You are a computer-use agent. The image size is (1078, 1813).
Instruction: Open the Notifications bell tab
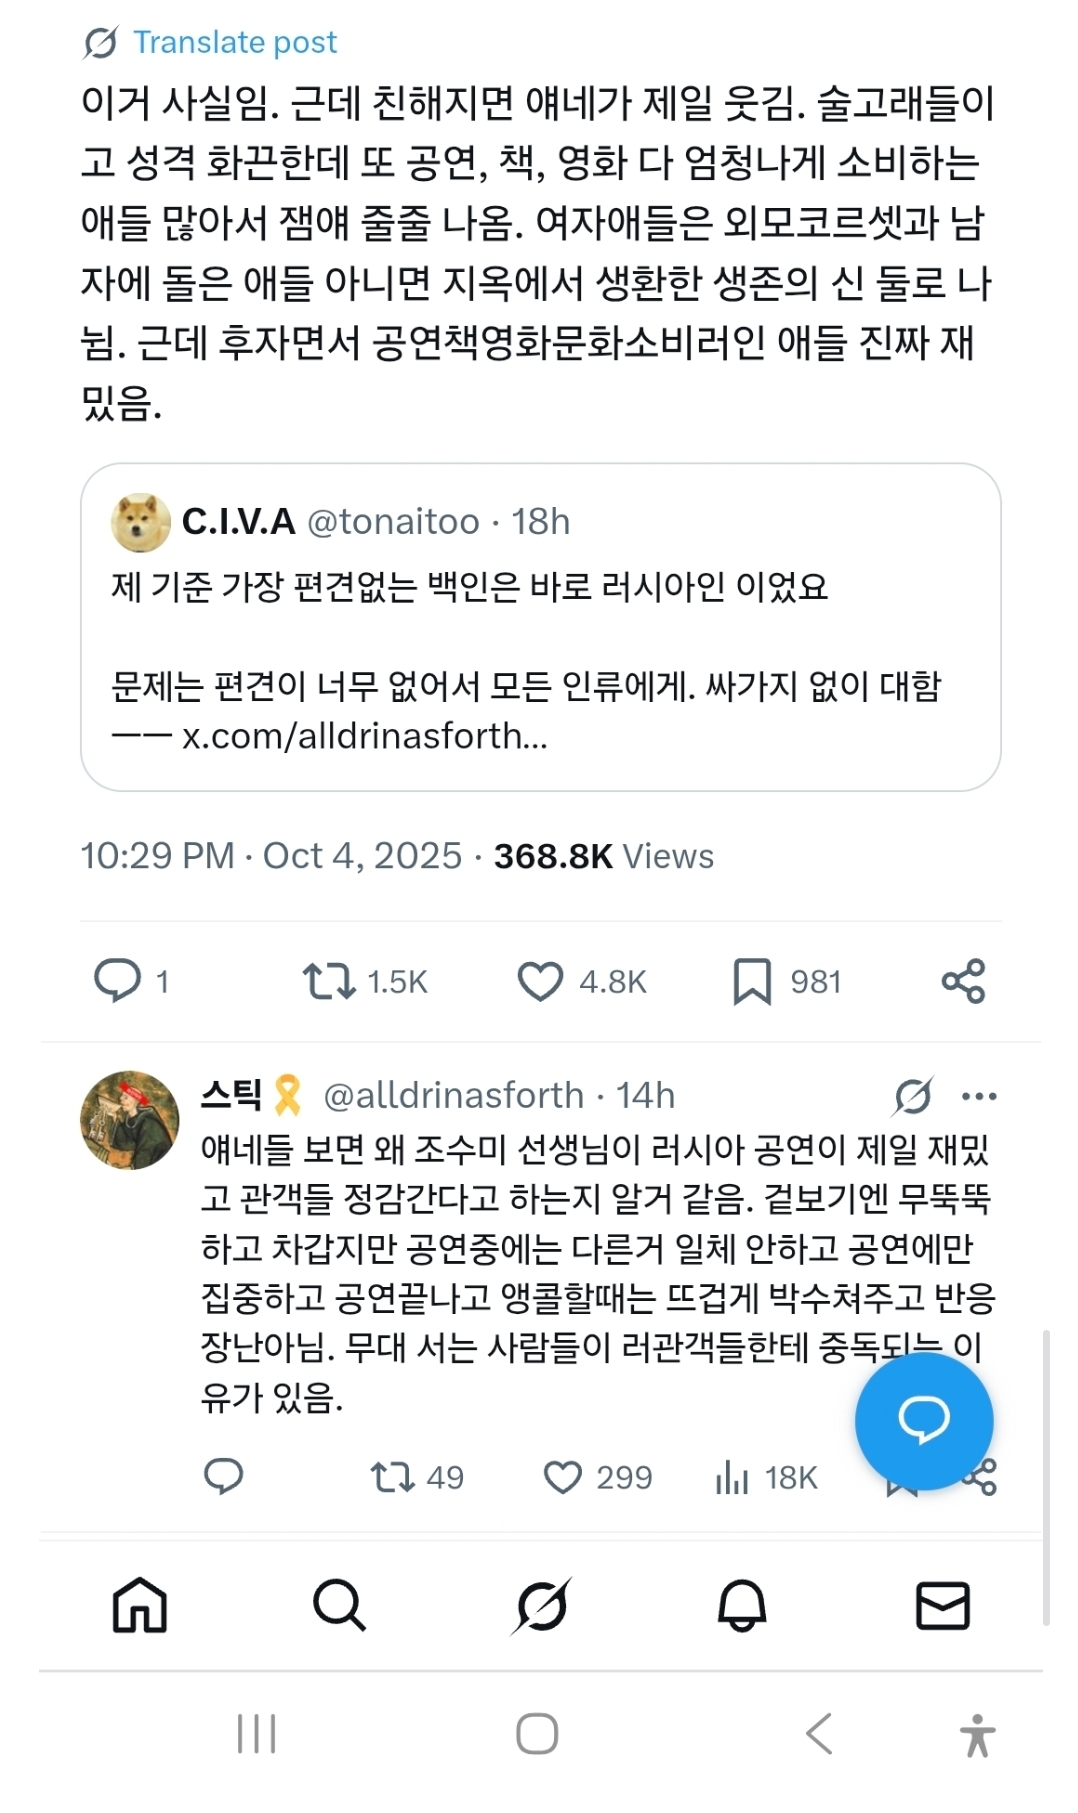[x=742, y=1605]
